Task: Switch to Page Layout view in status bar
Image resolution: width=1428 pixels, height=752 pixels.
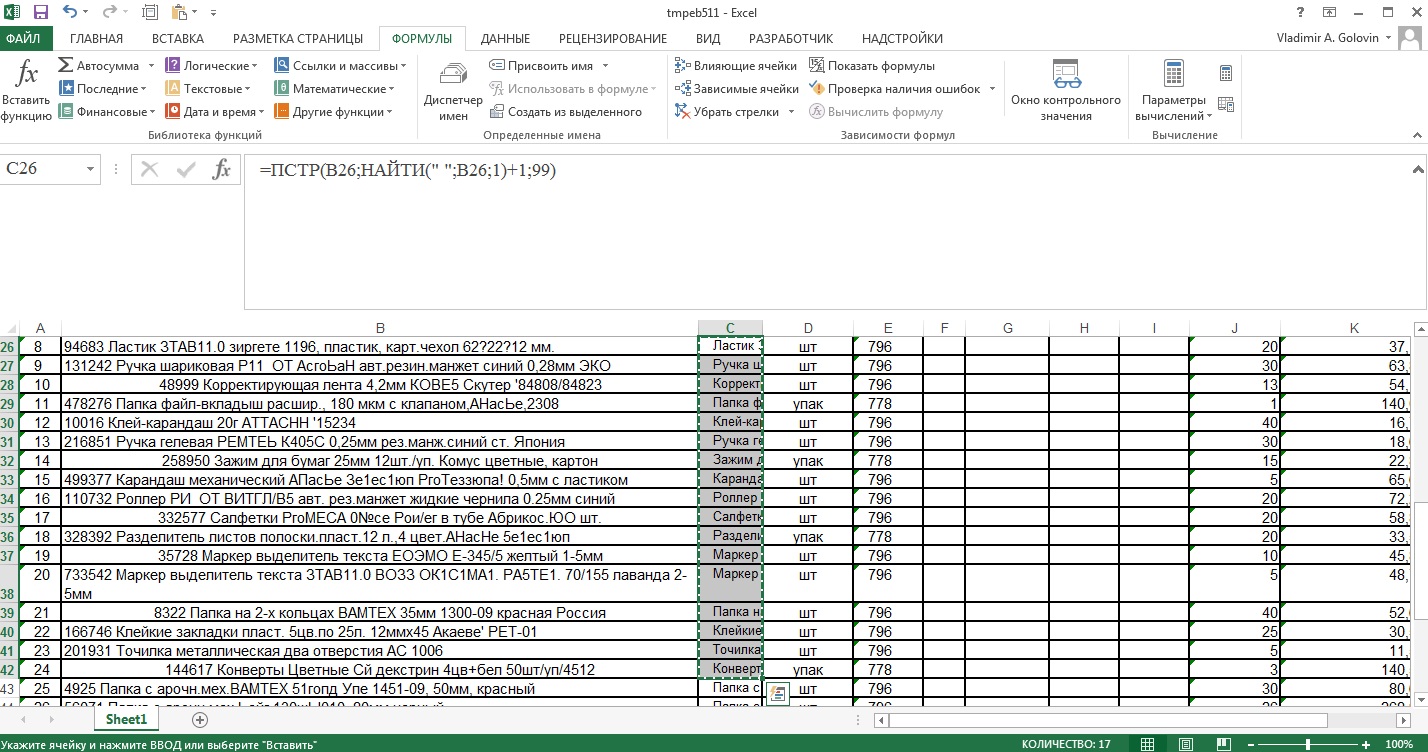Action: pos(1181,745)
